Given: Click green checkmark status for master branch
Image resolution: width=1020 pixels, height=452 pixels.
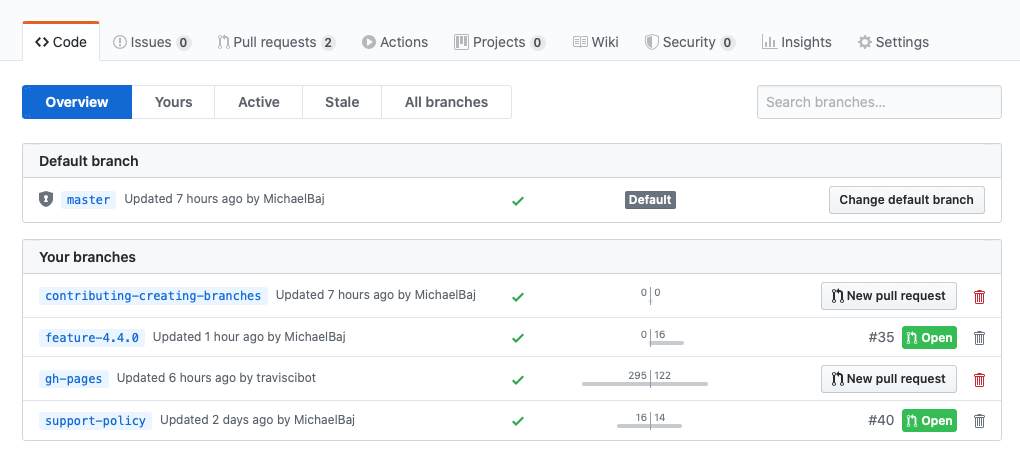Looking at the screenshot, I should coord(518,200).
